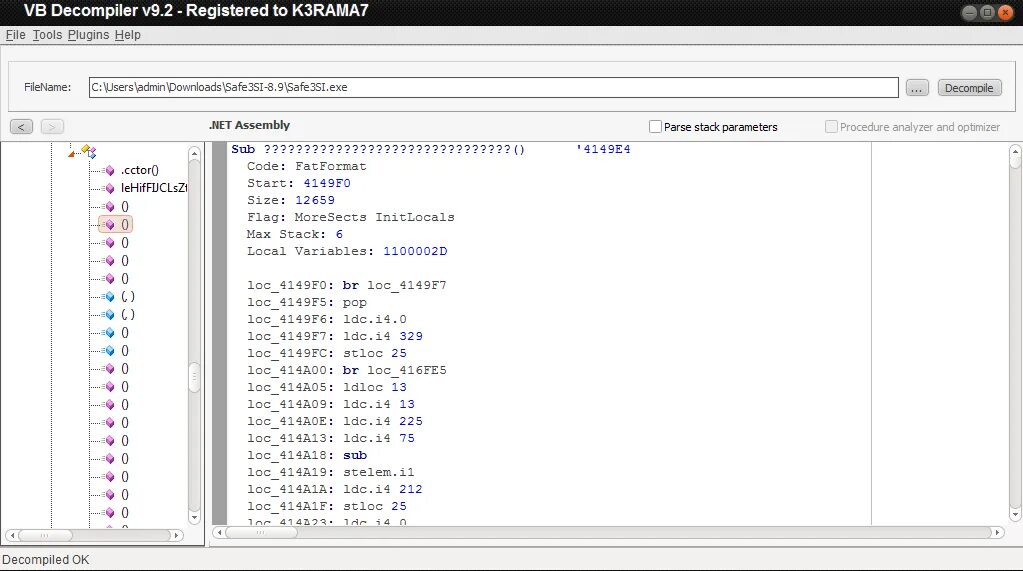Click line loc_414A00 br loc_416FE5
The image size is (1023, 571).
[x=346, y=370]
